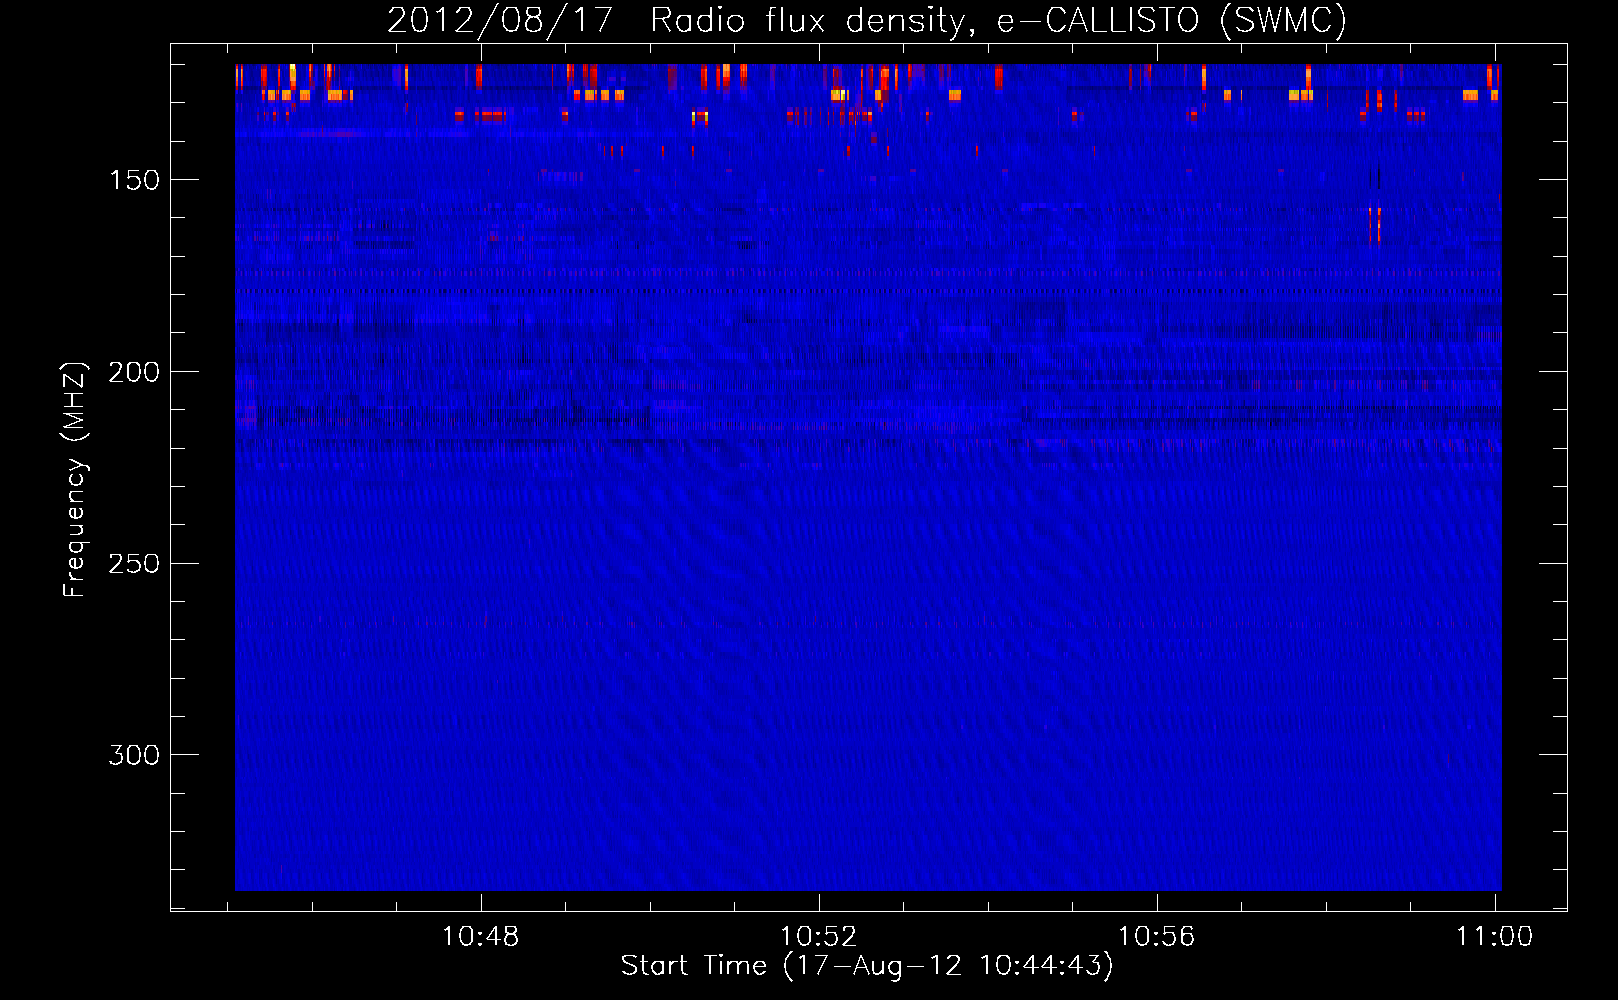Click the 300 frequency tick label
The height and width of the screenshot is (1000, 1618).
[134, 755]
